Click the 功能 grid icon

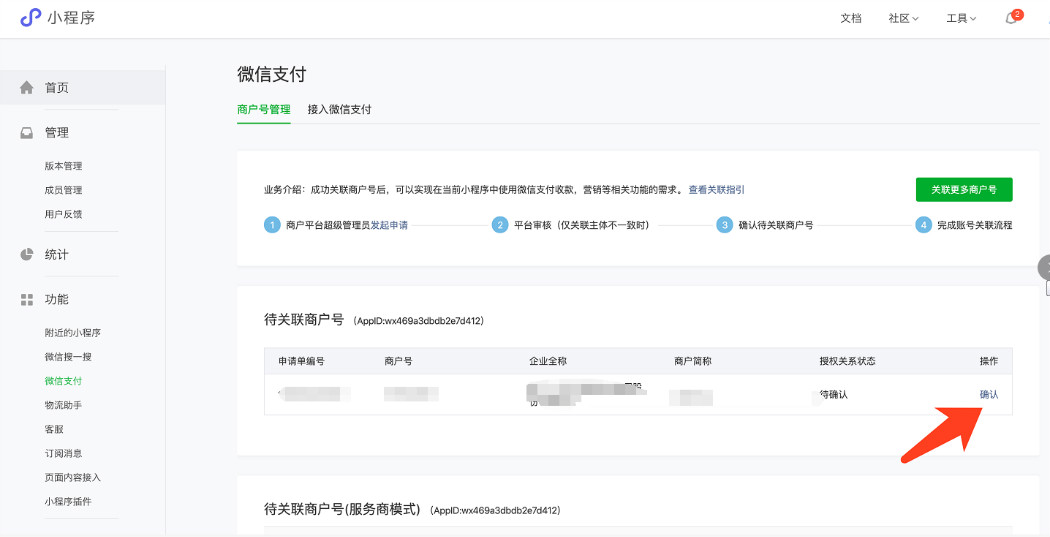coord(27,299)
